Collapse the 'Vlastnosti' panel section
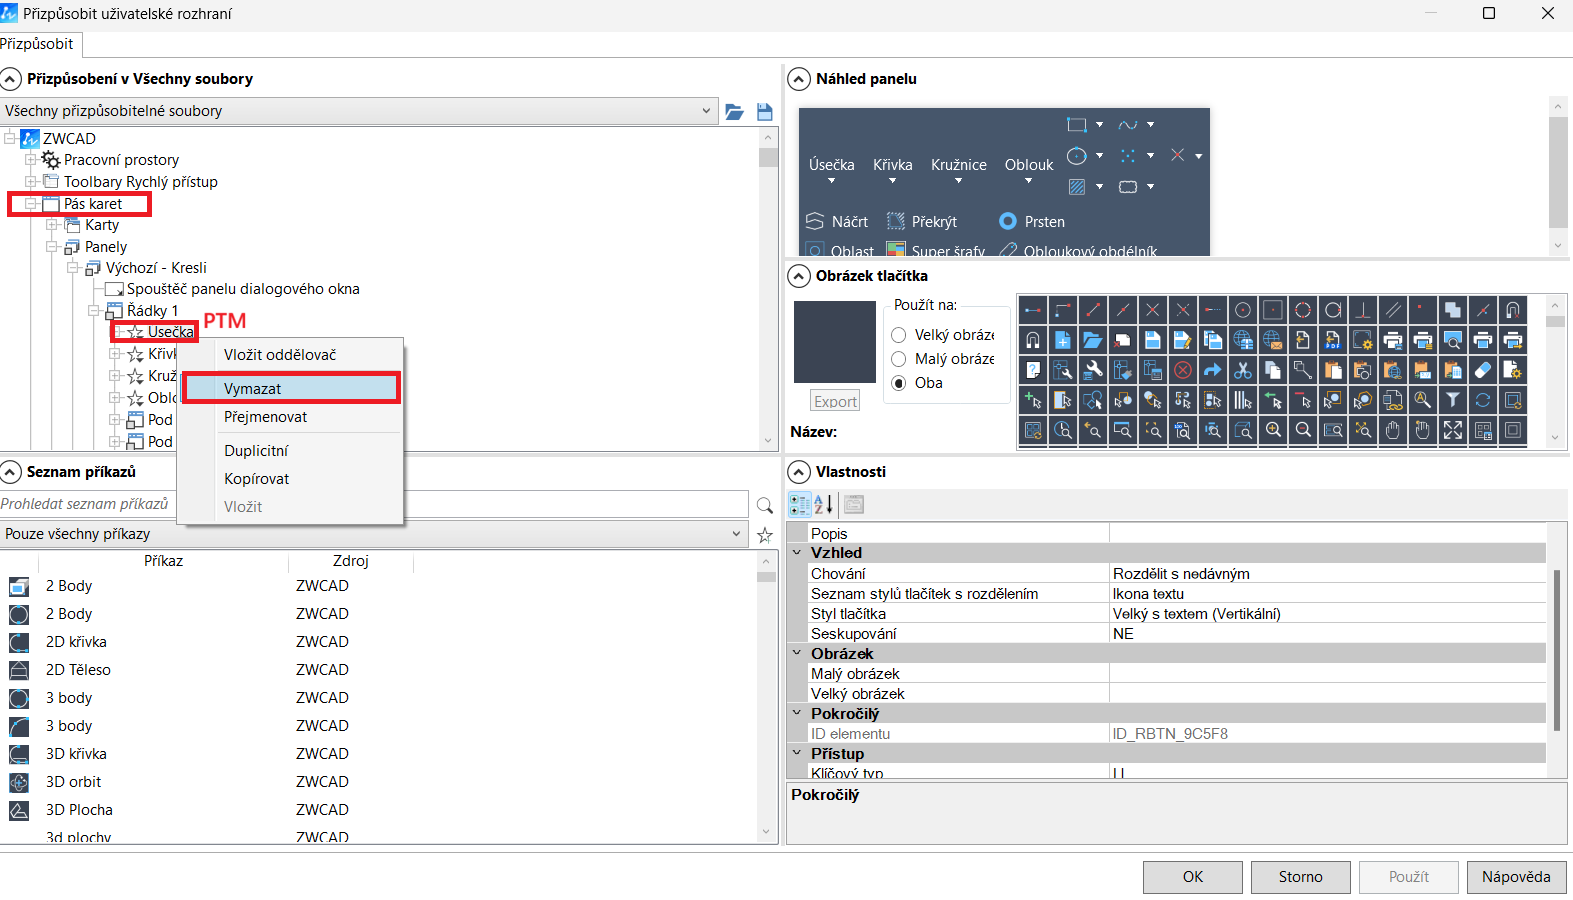The image size is (1573, 900). pyautogui.click(x=799, y=472)
